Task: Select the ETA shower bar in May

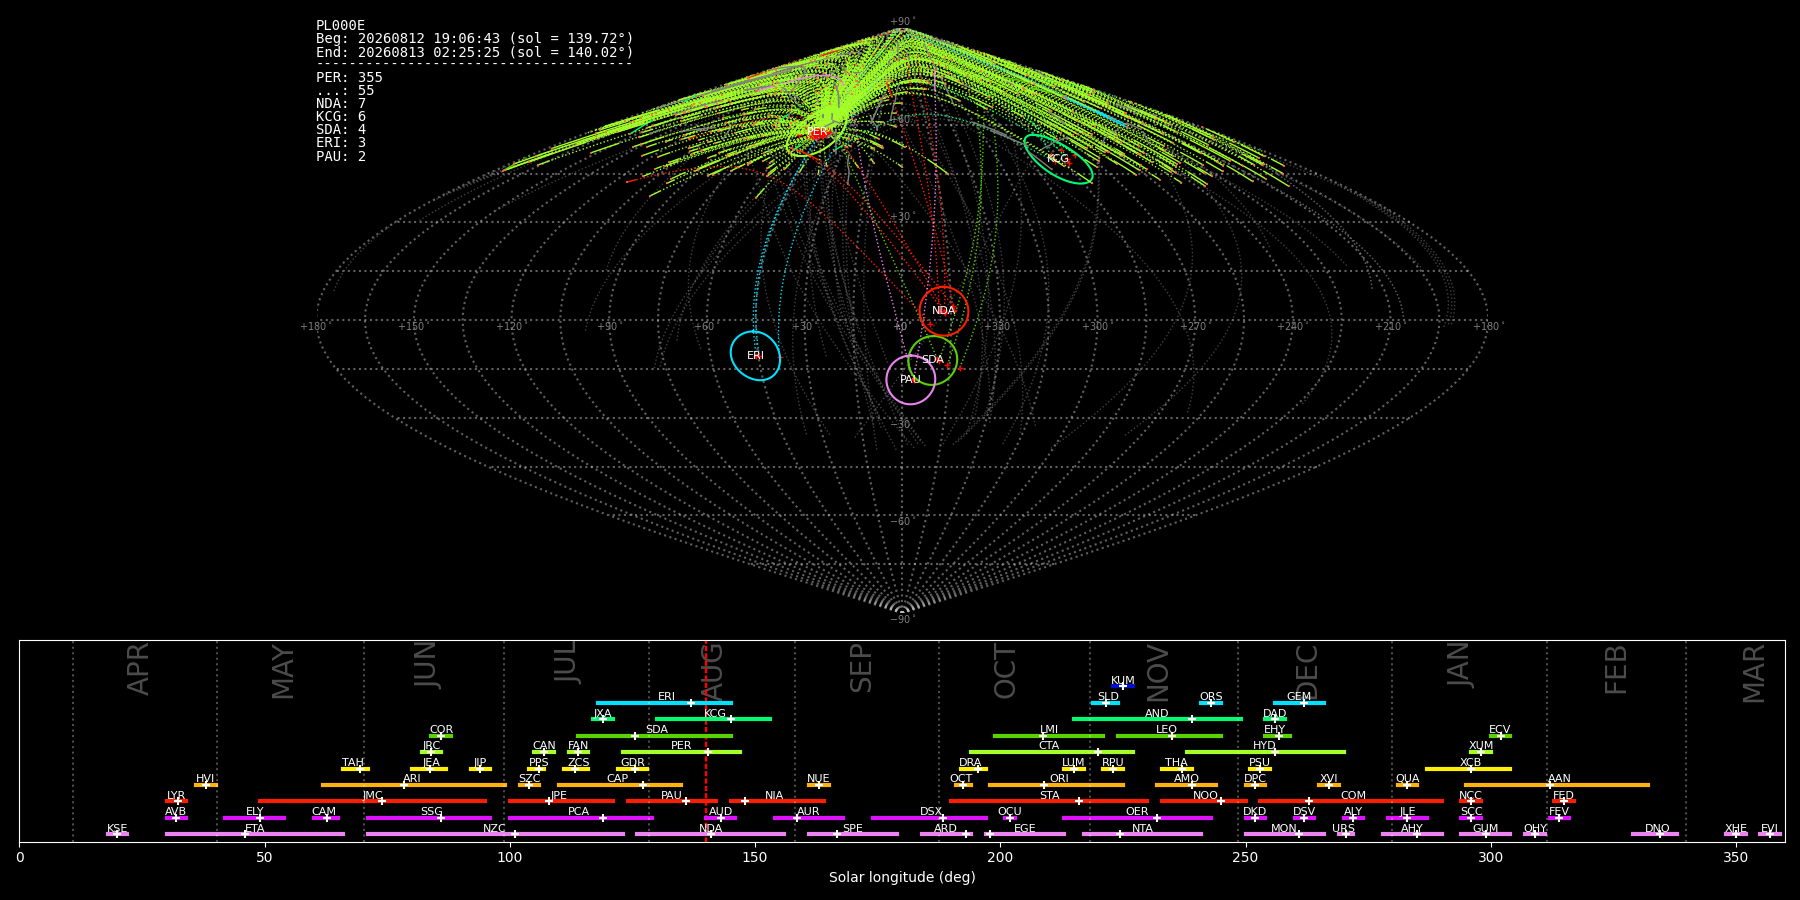Action: (x=255, y=834)
